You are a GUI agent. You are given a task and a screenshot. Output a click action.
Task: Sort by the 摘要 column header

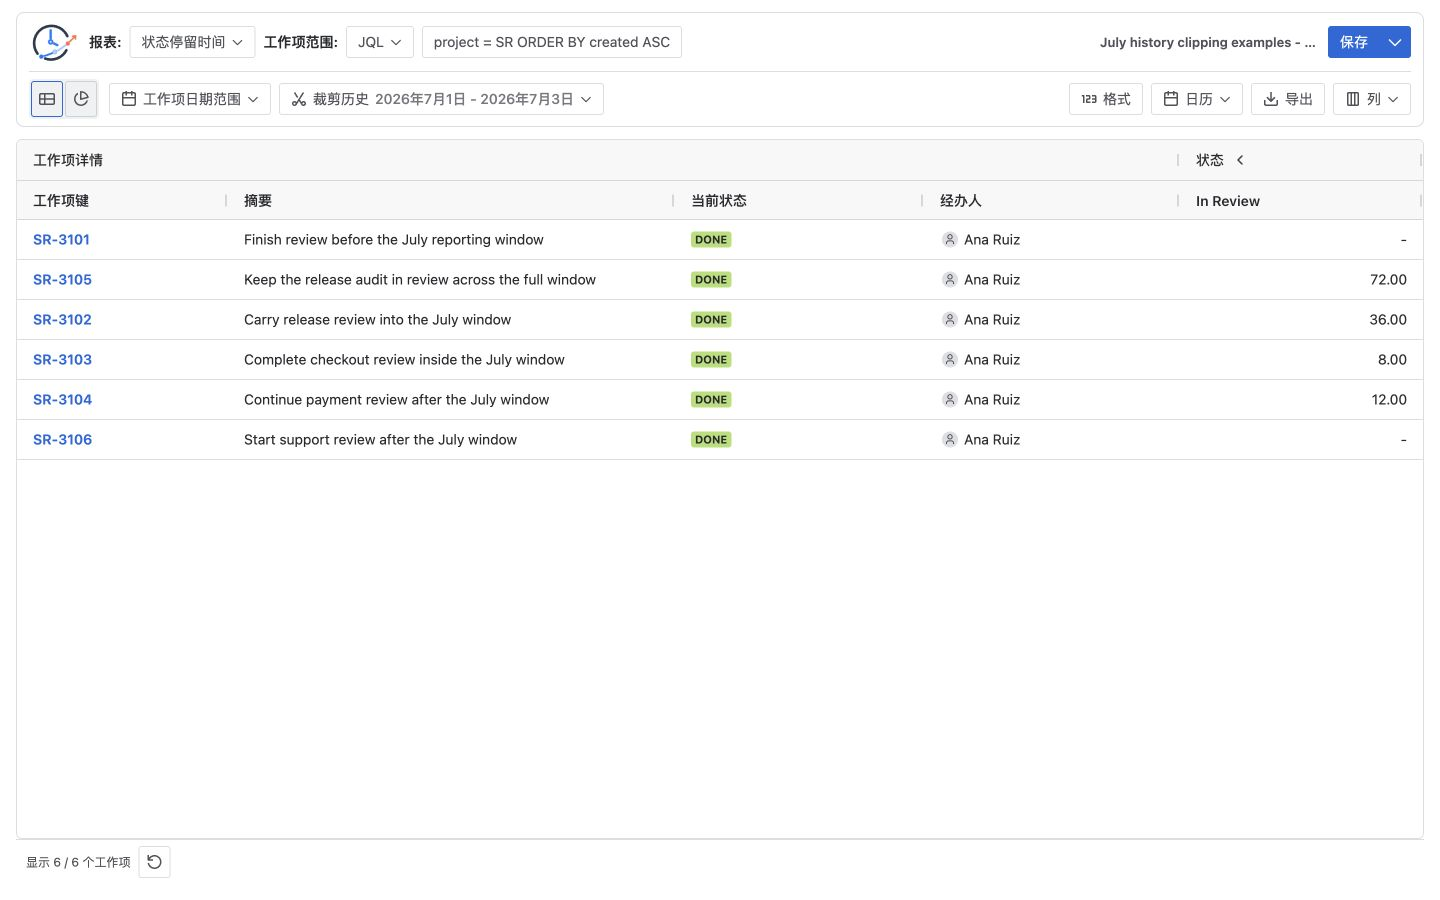tap(258, 201)
